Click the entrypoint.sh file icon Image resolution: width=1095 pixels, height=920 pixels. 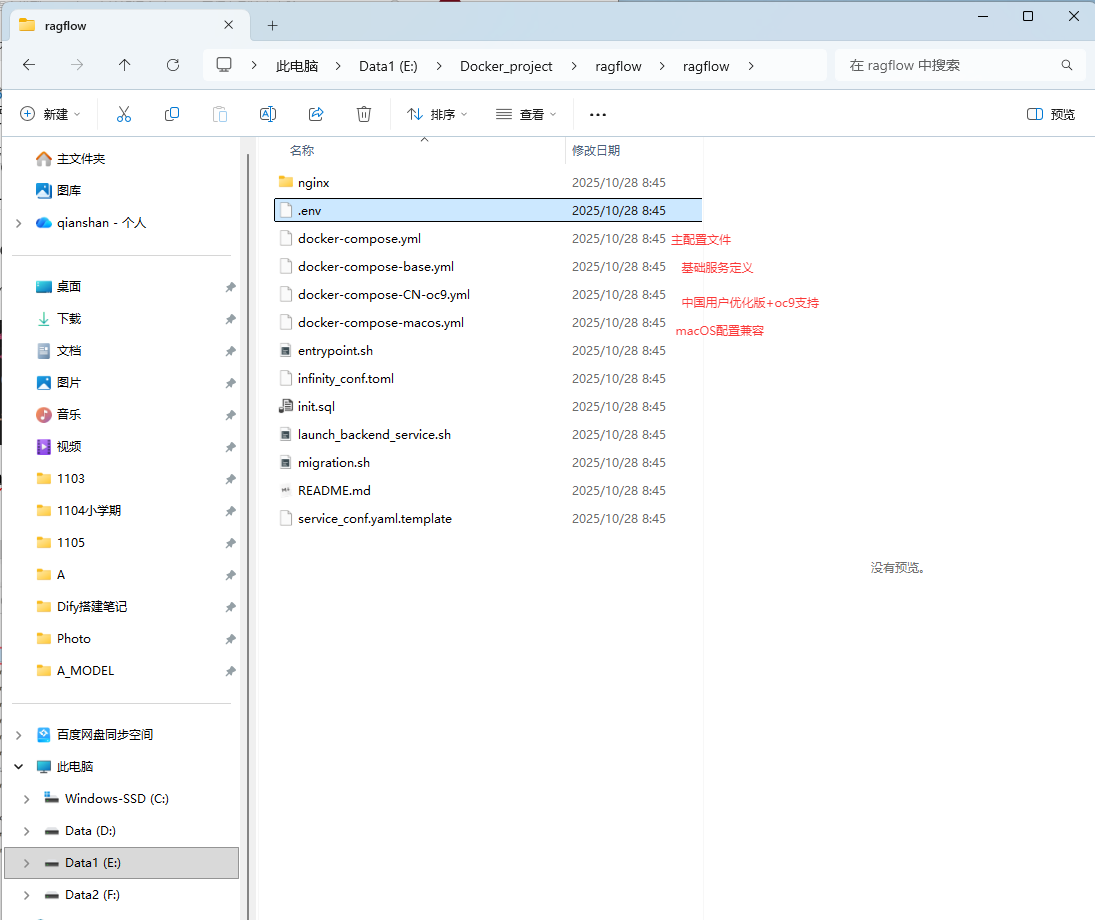[286, 350]
